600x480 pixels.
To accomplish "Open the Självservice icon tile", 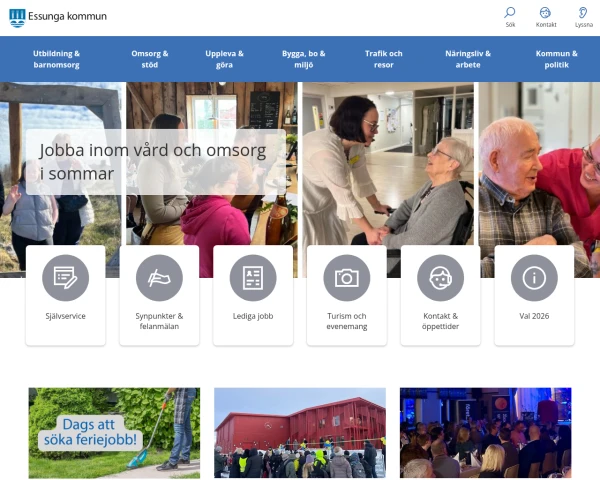I will click(x=66, y=278).
